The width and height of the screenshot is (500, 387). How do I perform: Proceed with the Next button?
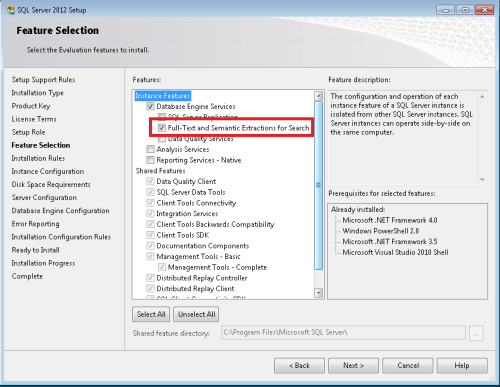(x=353, y=366)
